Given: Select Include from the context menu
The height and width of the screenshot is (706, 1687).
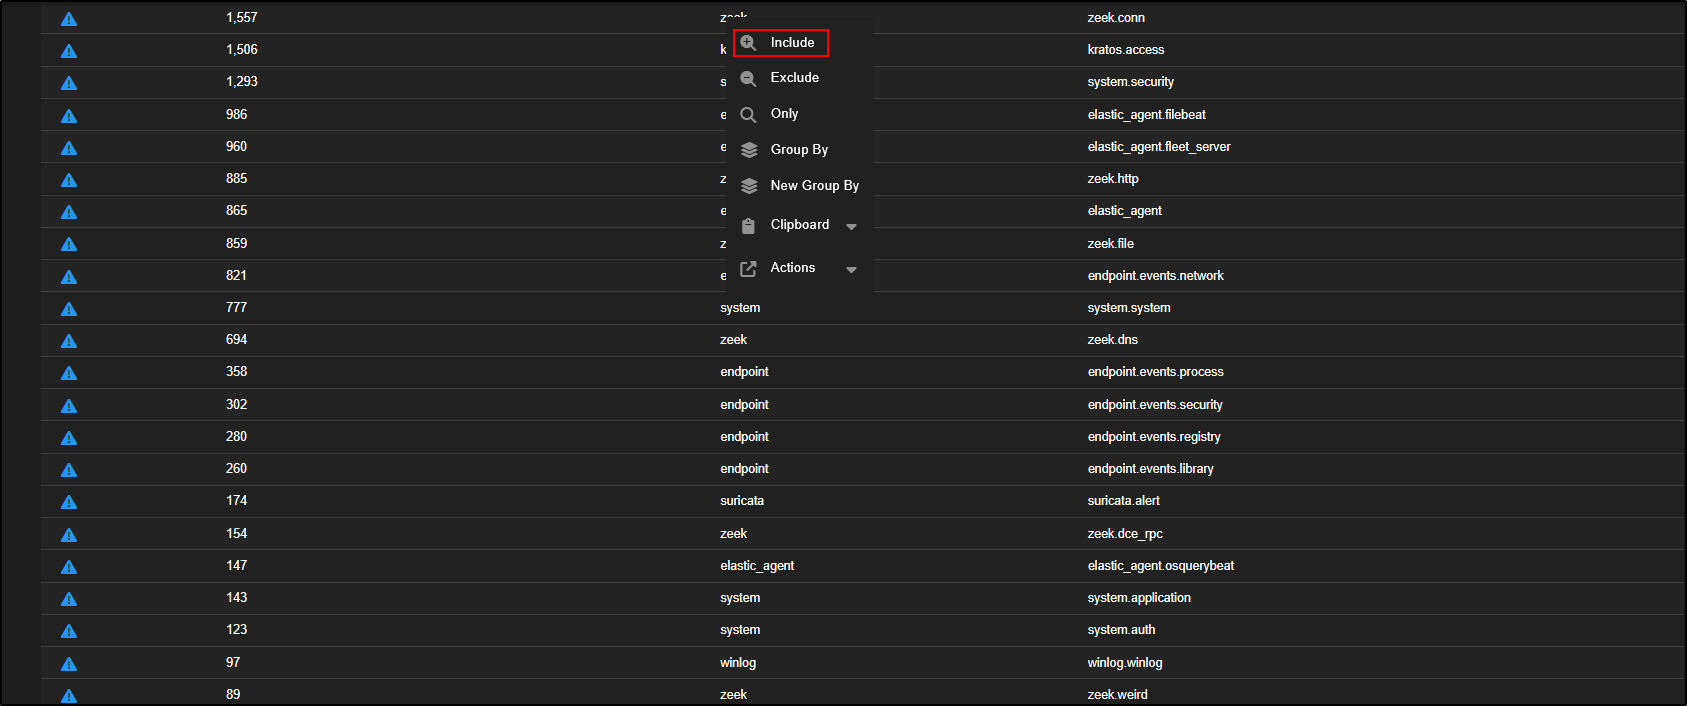Looking at the screenshot, I should click(x=792, y=43).
